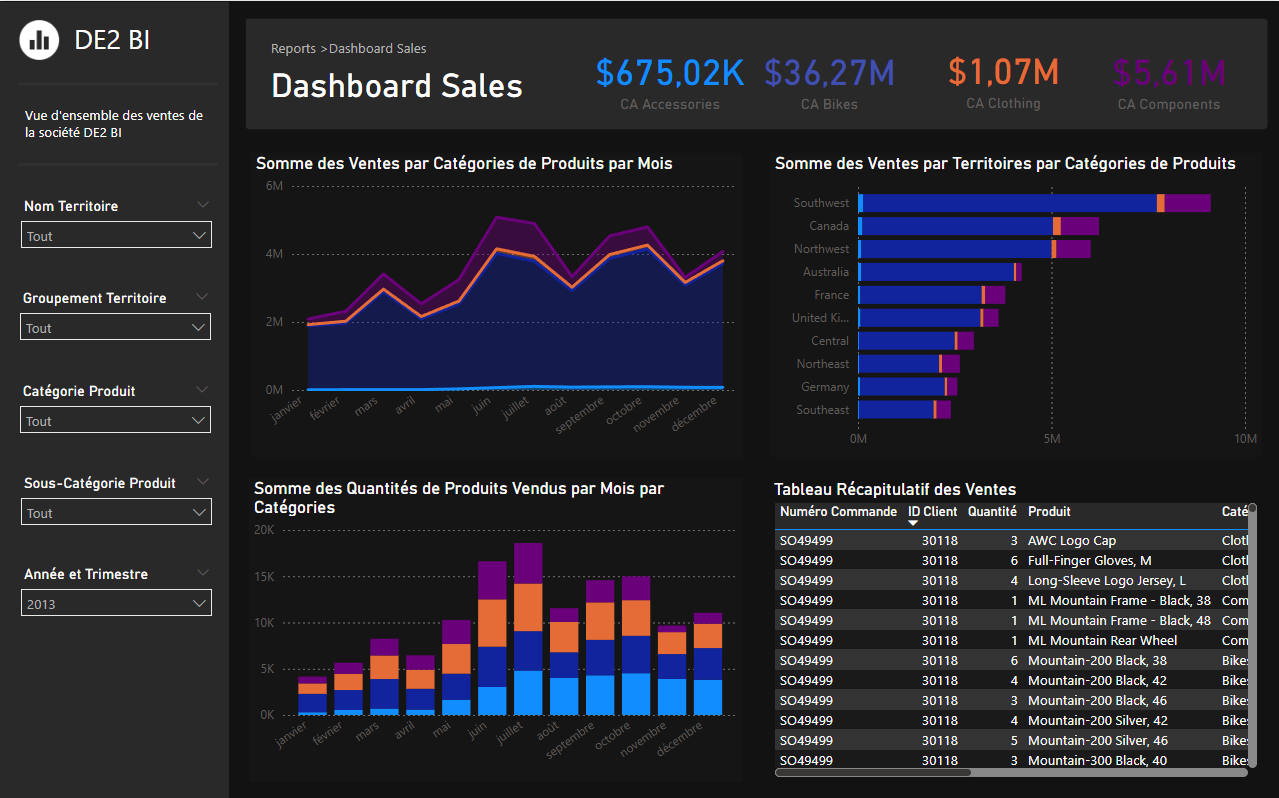This screenshot has width=1279, height=798.
Task: Click the Produit column header
Action: click(x=1049, y=512)
